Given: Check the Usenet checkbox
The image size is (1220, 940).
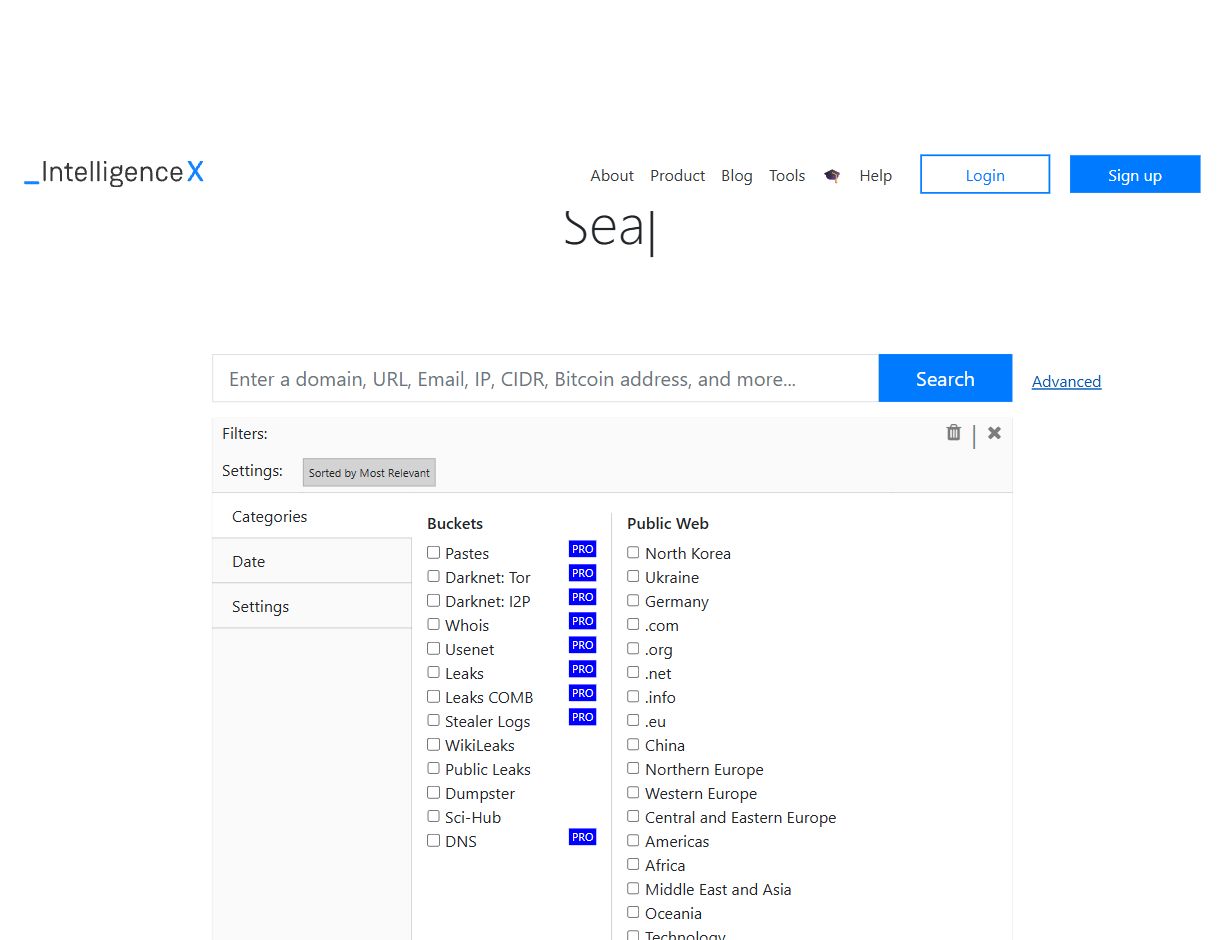Looking at the screenshot, I should tap(434, 648).
